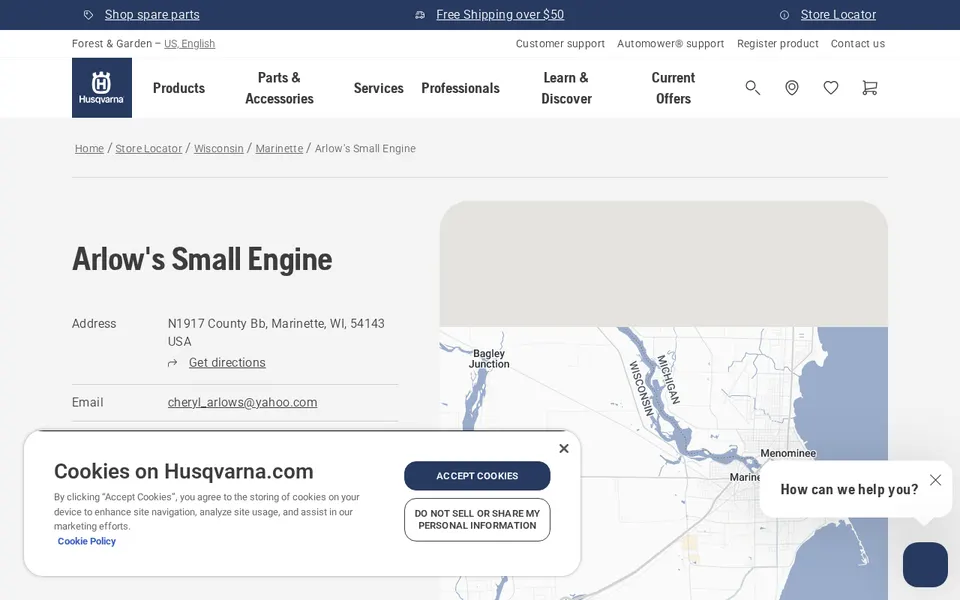
Task: Open Automower® support link
Action: click(x=670, y=43)
